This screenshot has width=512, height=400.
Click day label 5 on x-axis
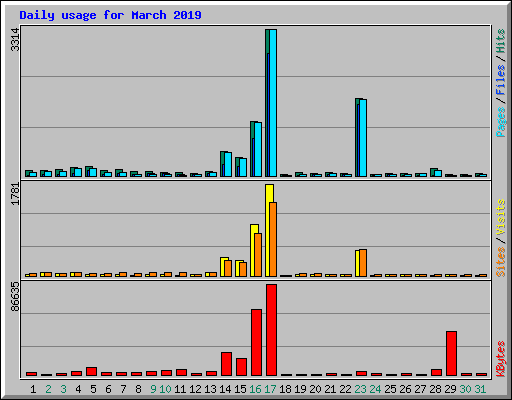pyautogui.click(x=93, y=389)
